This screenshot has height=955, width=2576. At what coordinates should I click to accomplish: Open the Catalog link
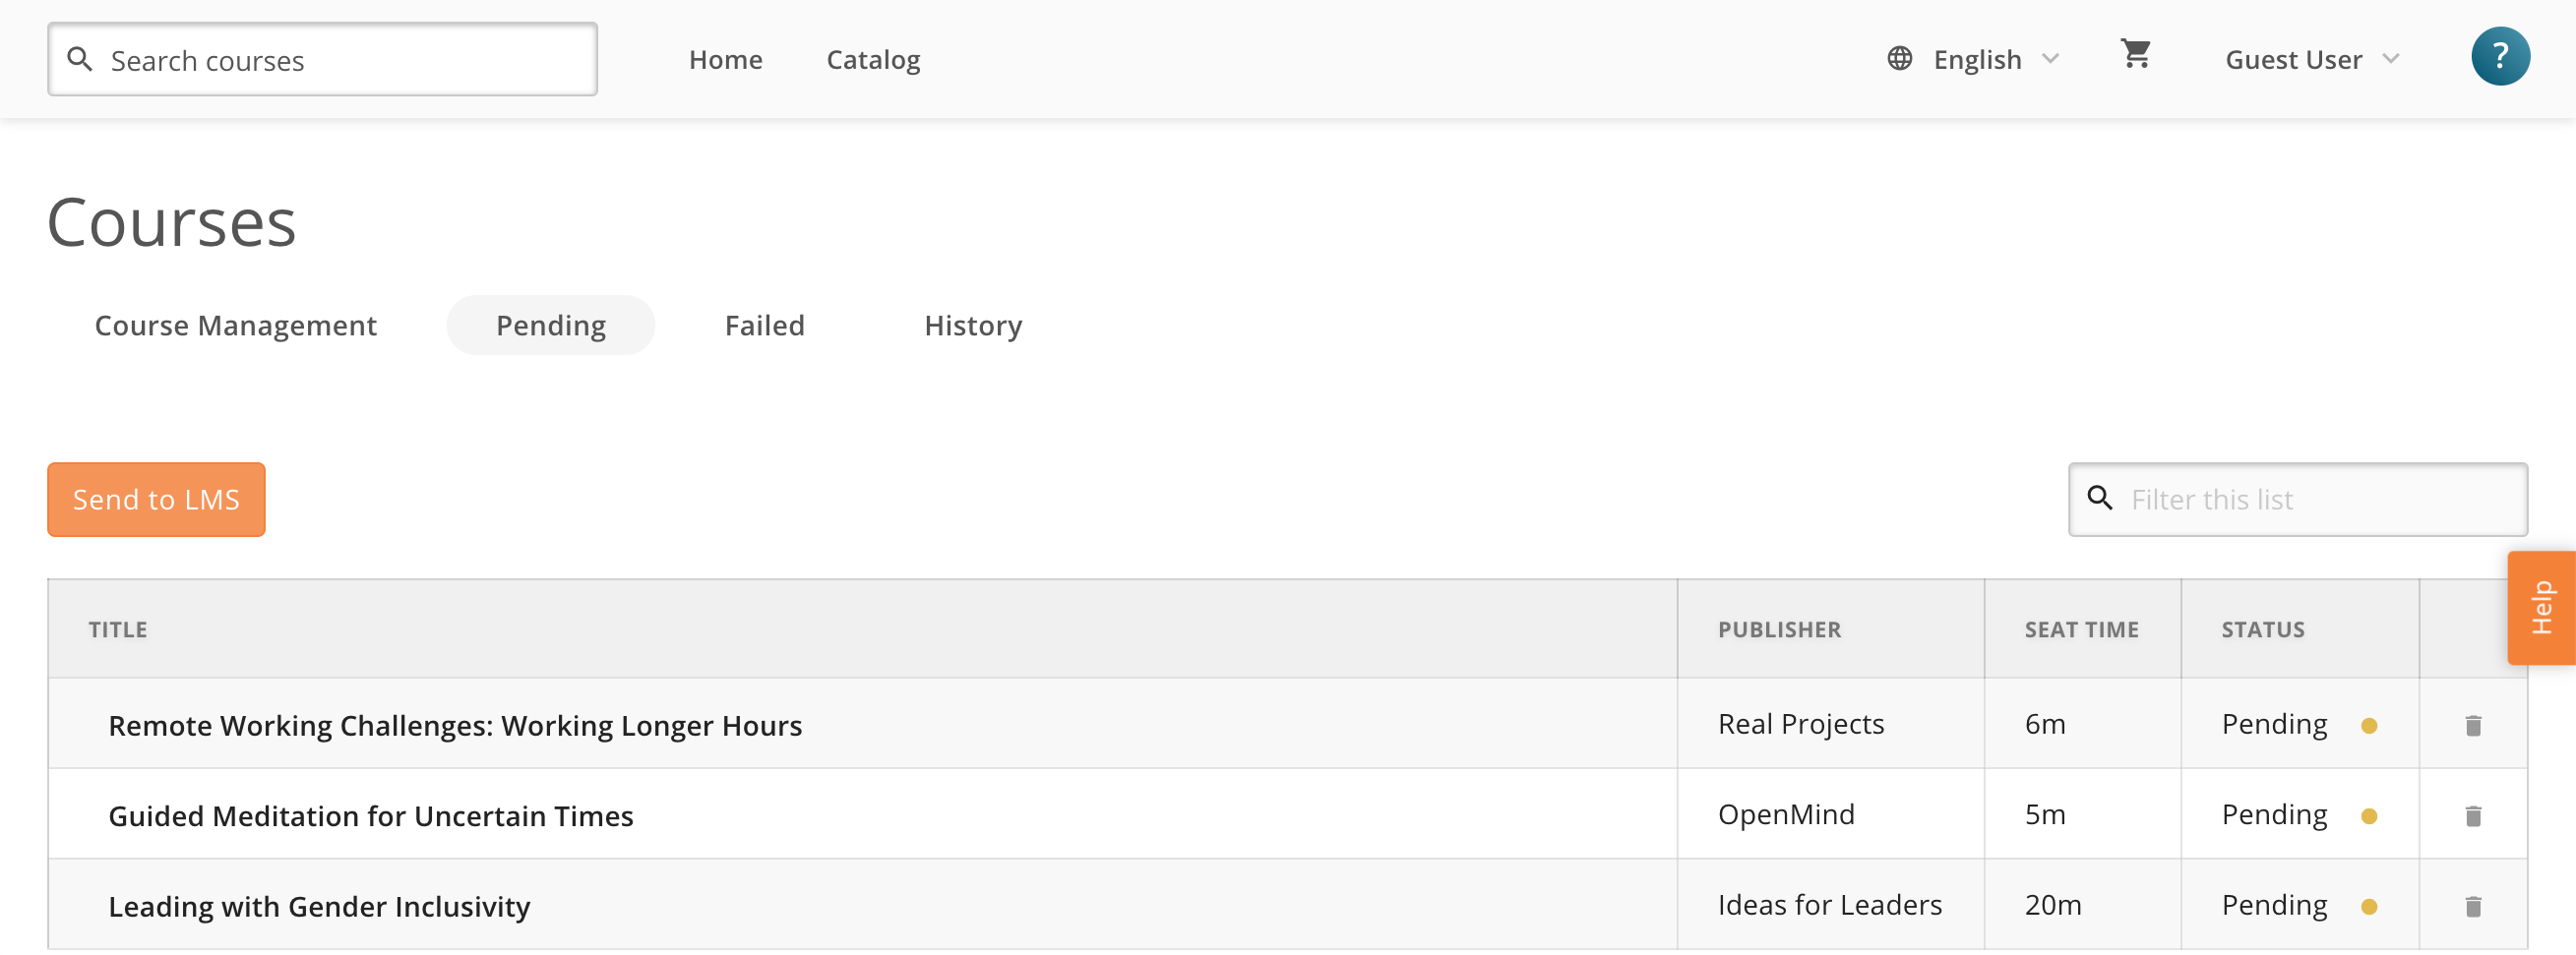[x=873, y=59]
